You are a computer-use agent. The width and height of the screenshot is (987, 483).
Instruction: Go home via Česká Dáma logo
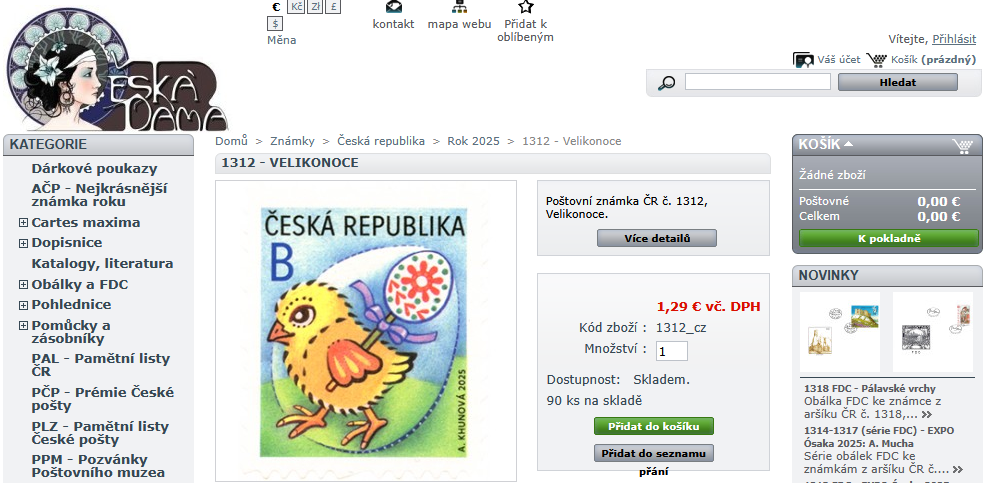(117, 69)
